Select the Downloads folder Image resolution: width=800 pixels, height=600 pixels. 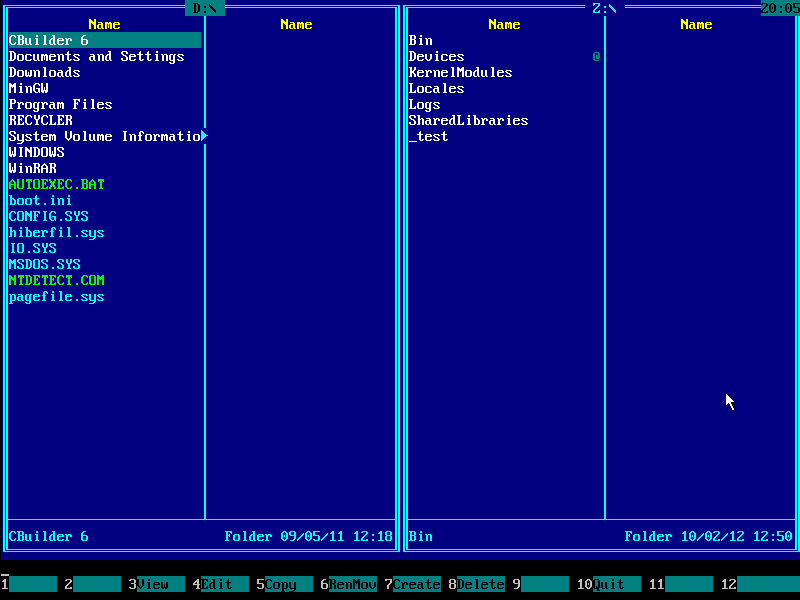click(44, 72)
